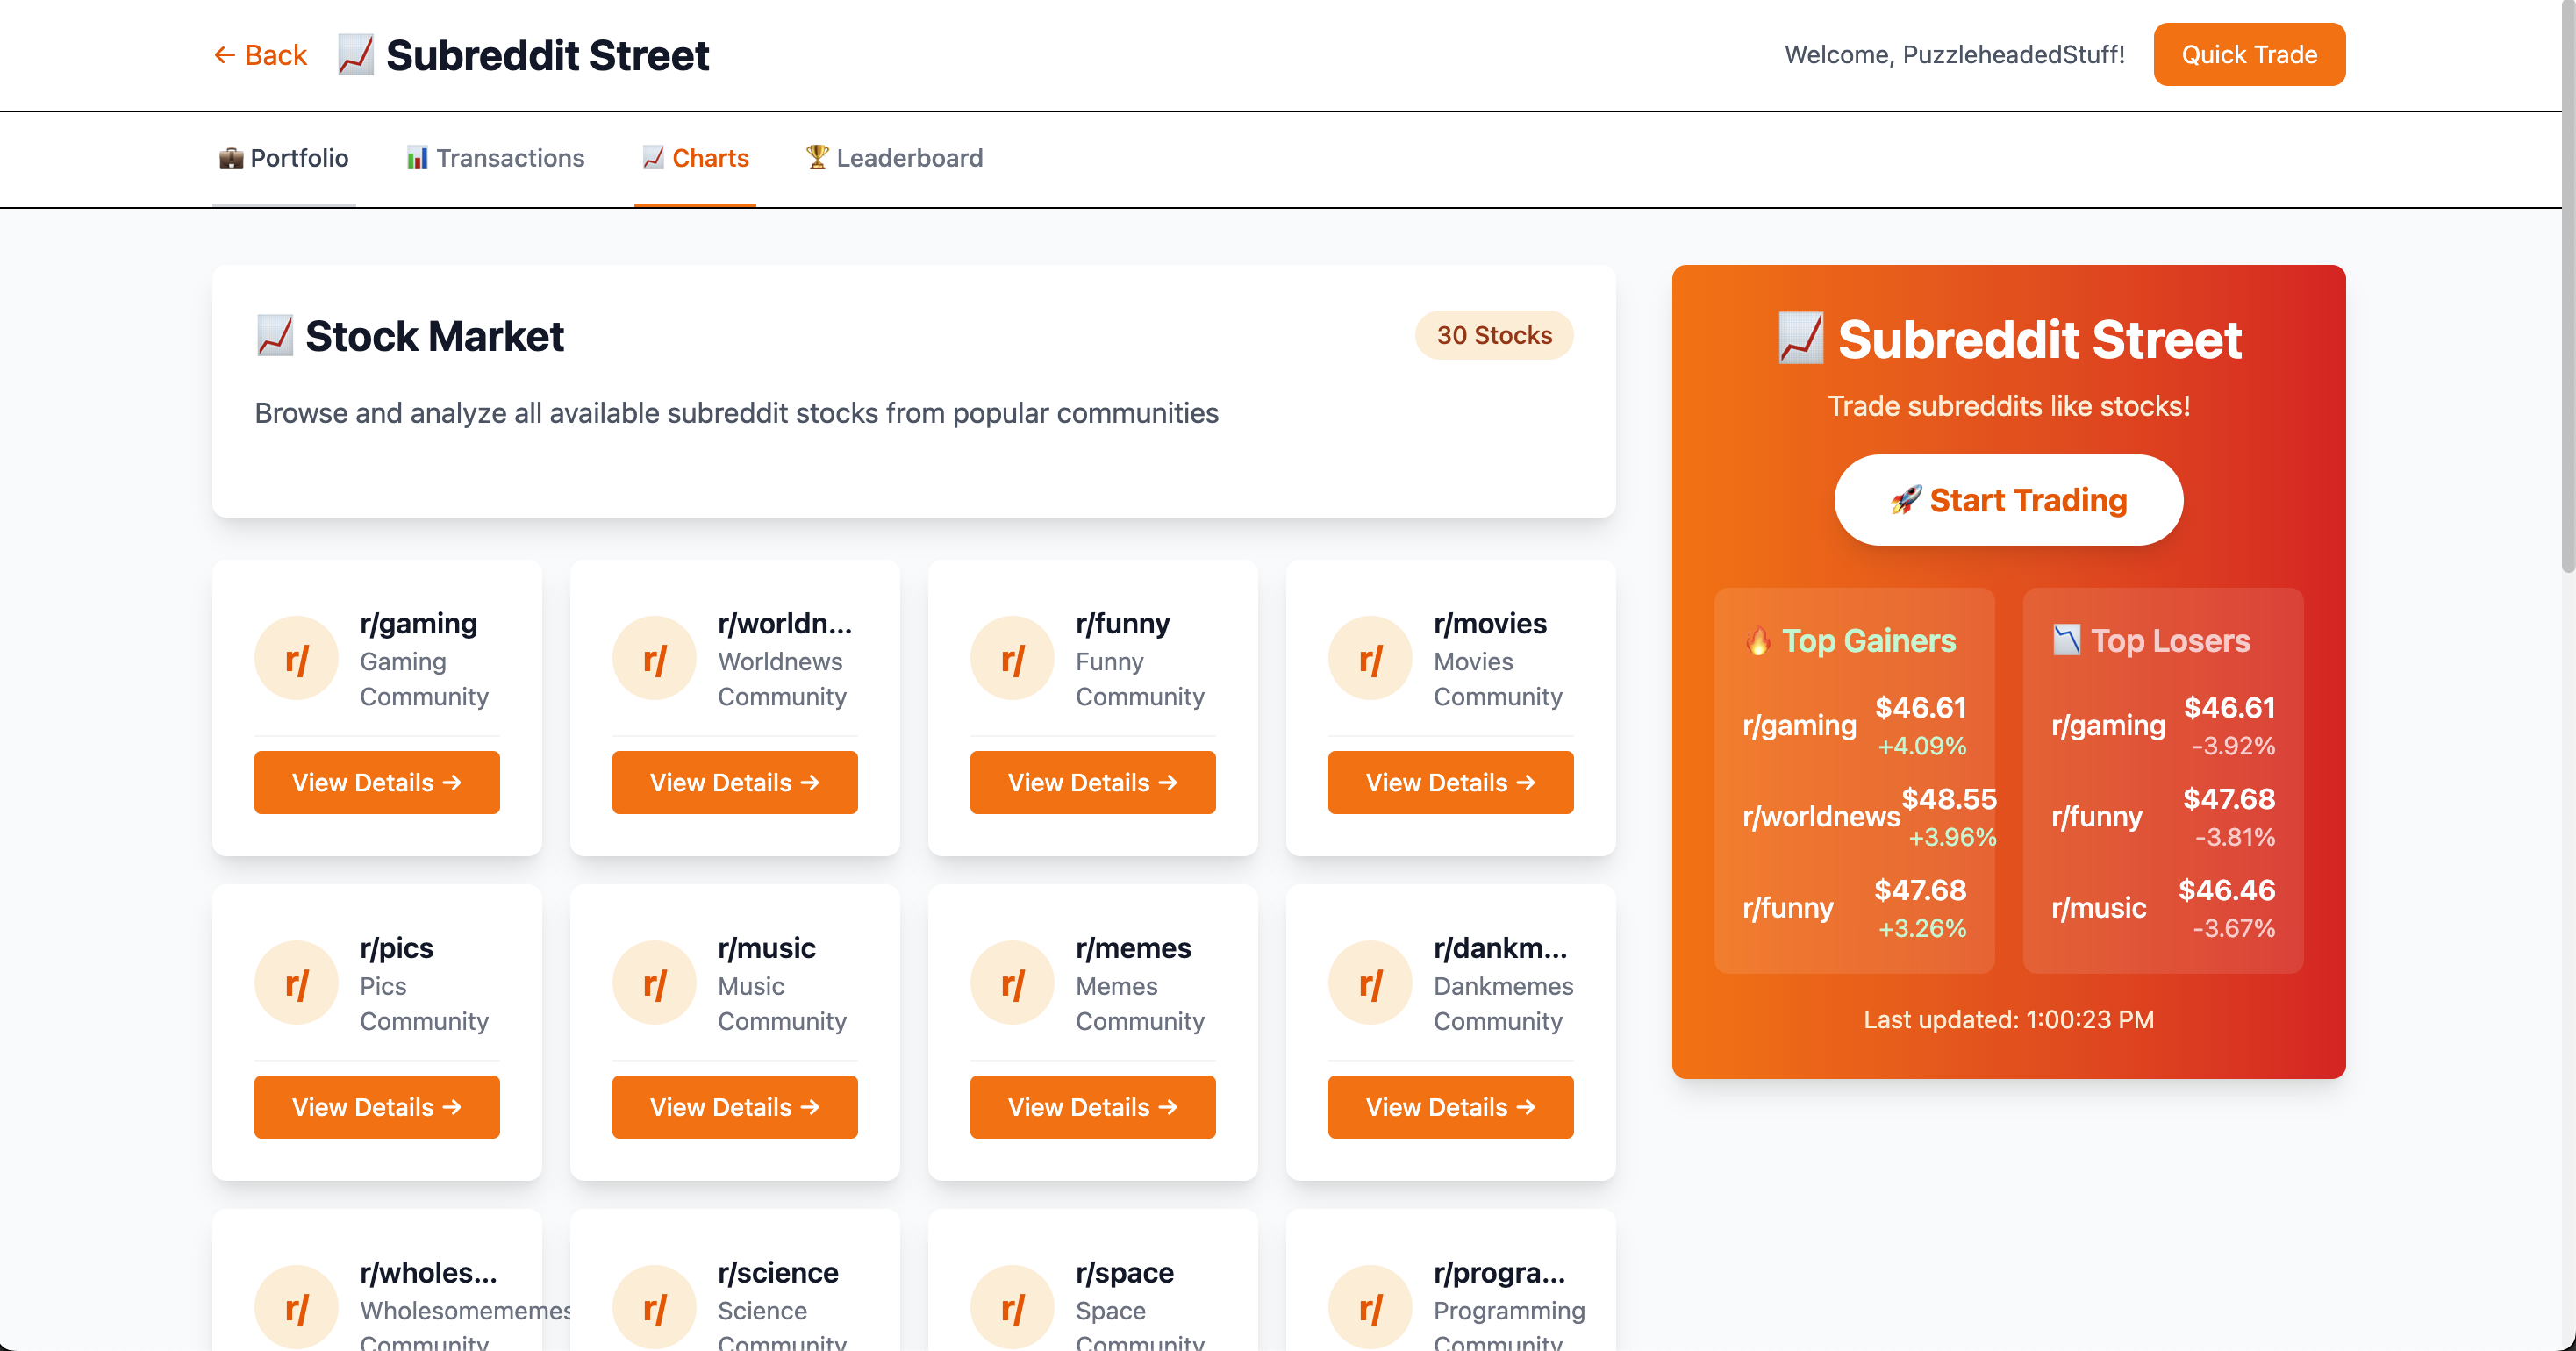
Task: Click the r/ avatar icon for r/pics
Action: tap(296, 983)
